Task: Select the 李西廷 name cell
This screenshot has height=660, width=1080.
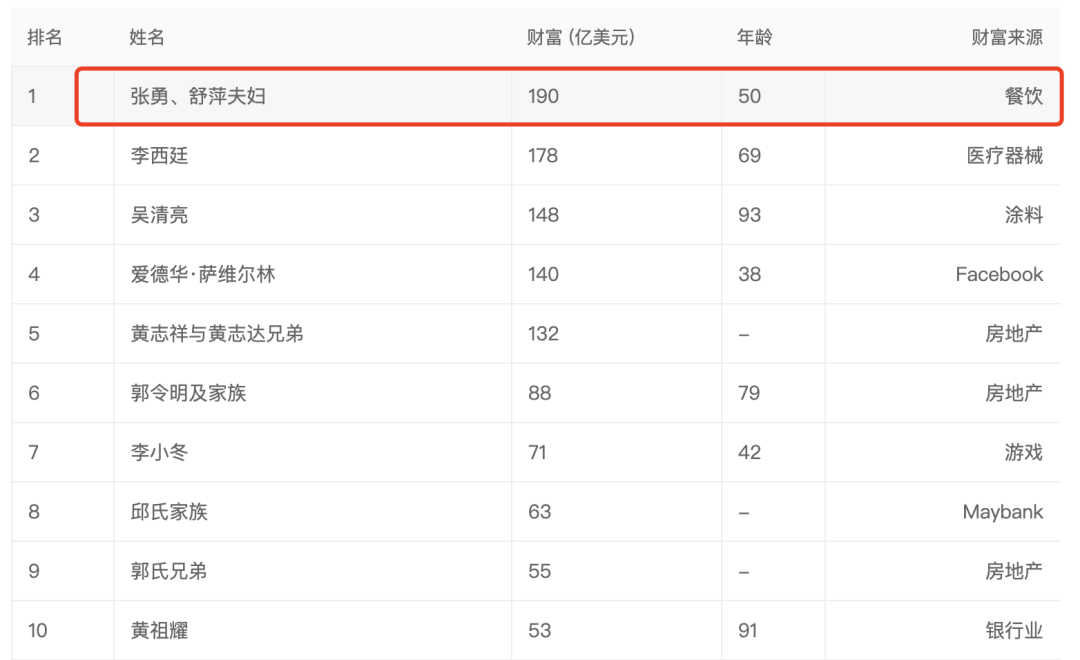Action: coord(159,156)
